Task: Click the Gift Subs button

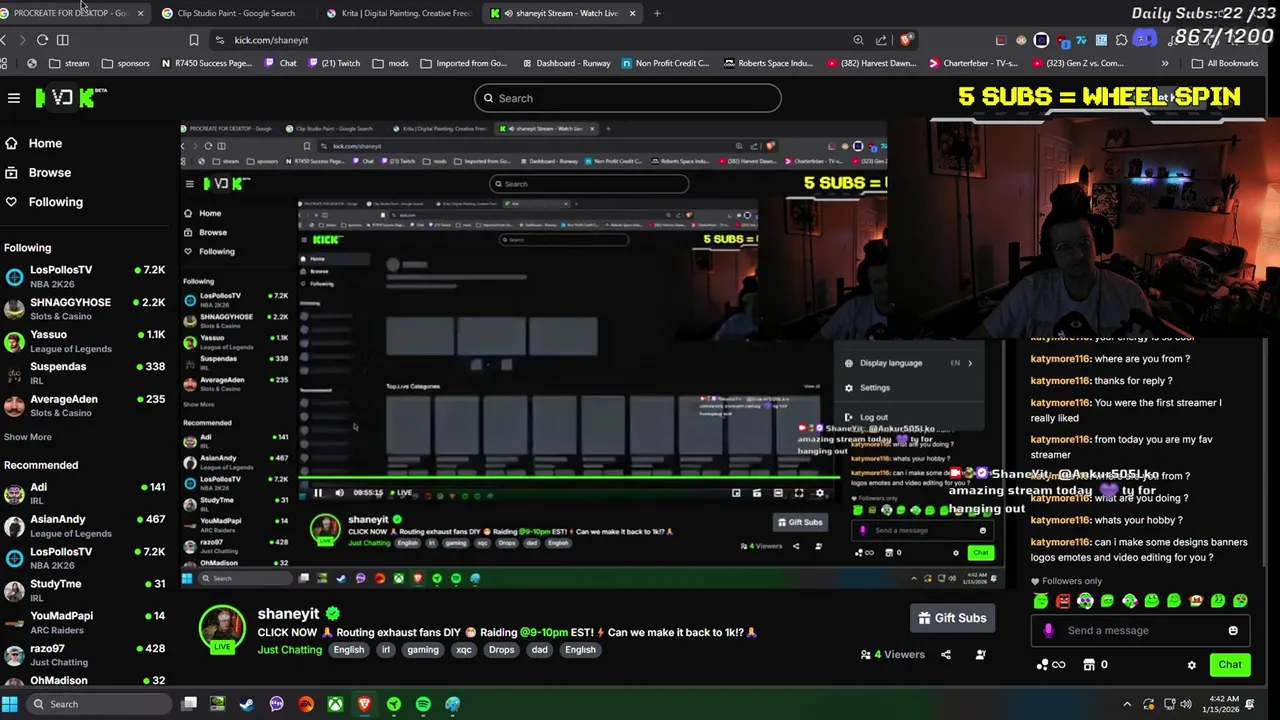Action: click(953, 618)
